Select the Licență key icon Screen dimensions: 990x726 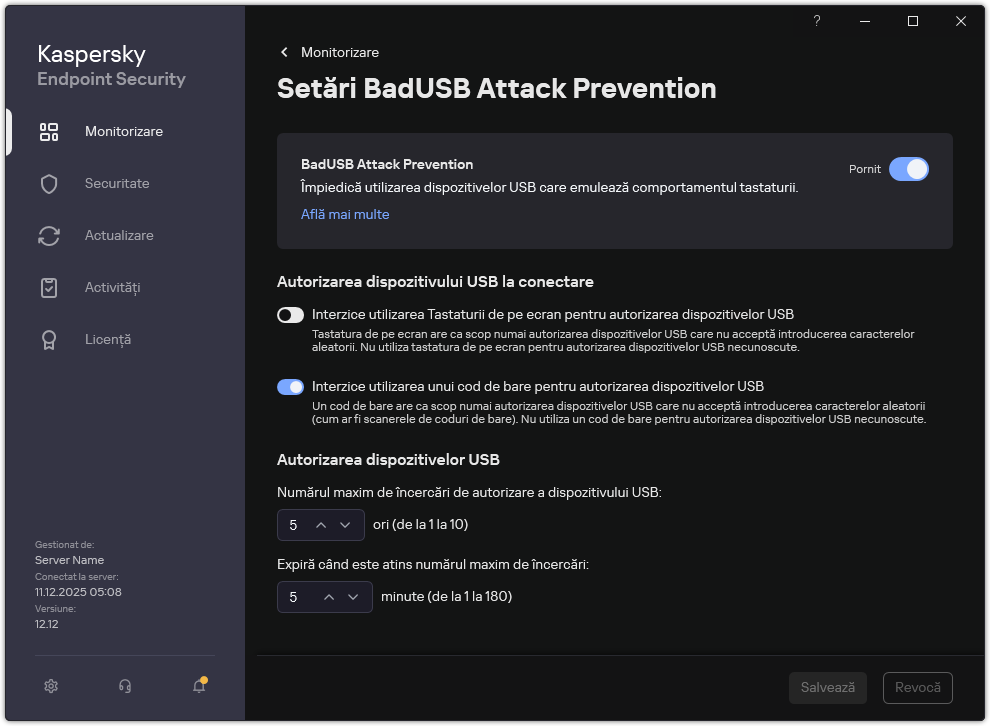(x=49, y=339)
